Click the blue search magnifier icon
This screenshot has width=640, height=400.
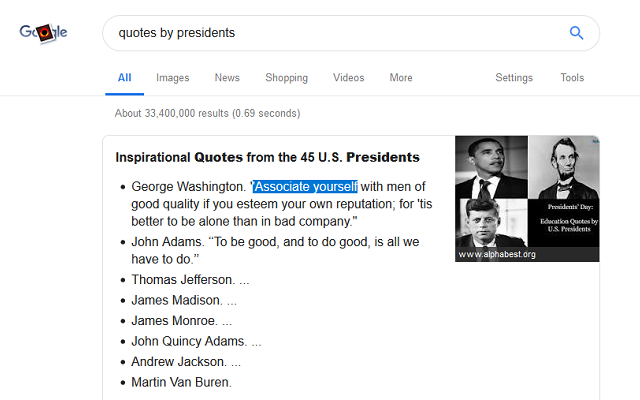(576, 33)
